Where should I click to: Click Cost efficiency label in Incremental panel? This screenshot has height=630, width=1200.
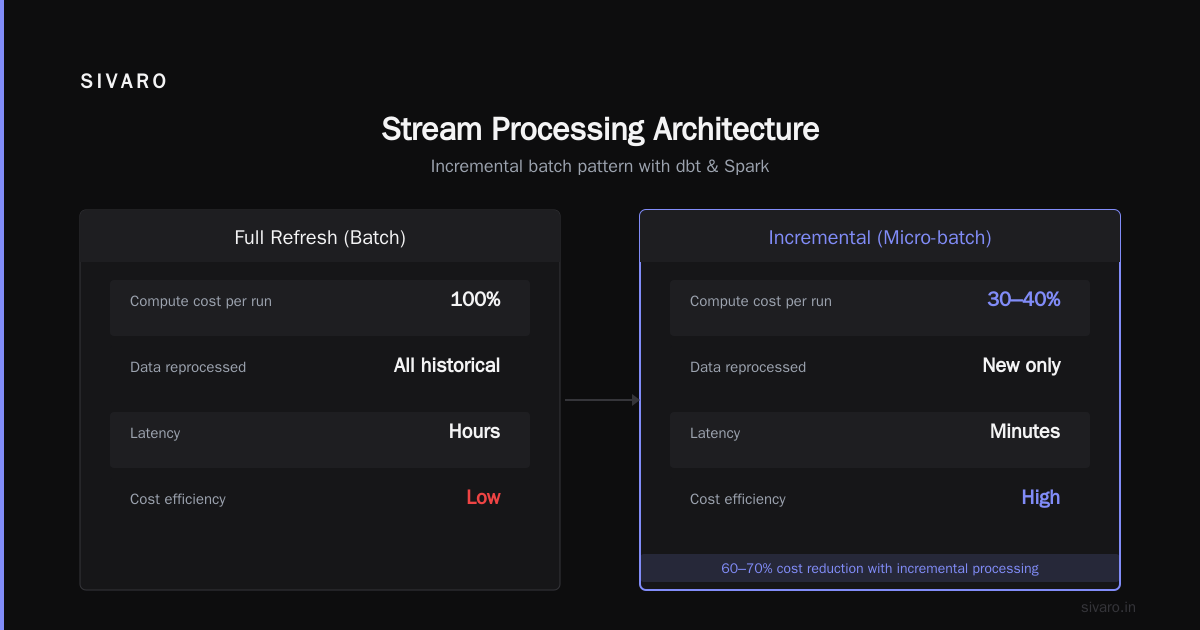[x=738, y=499]
